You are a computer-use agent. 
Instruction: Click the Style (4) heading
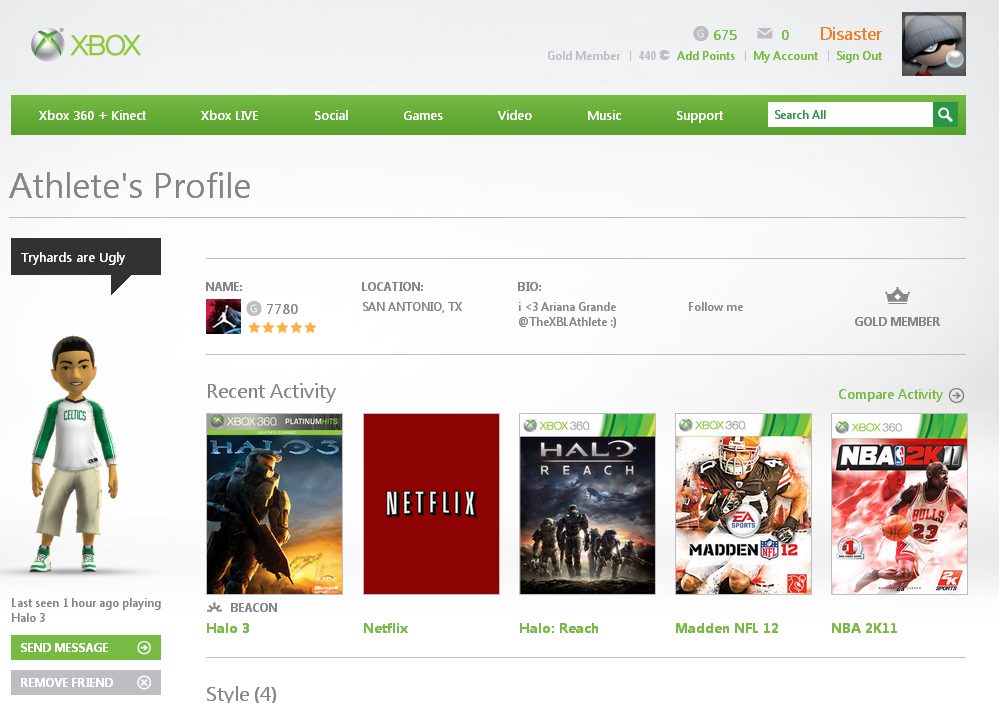[241, 693]
